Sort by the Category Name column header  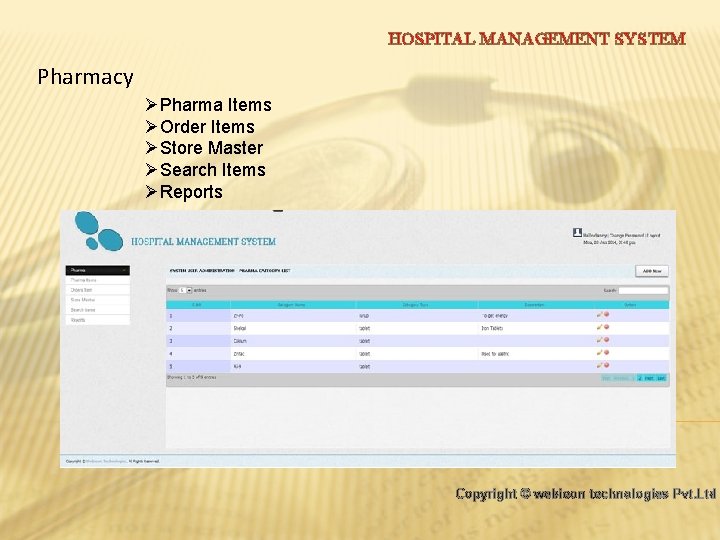pos(292,304)
